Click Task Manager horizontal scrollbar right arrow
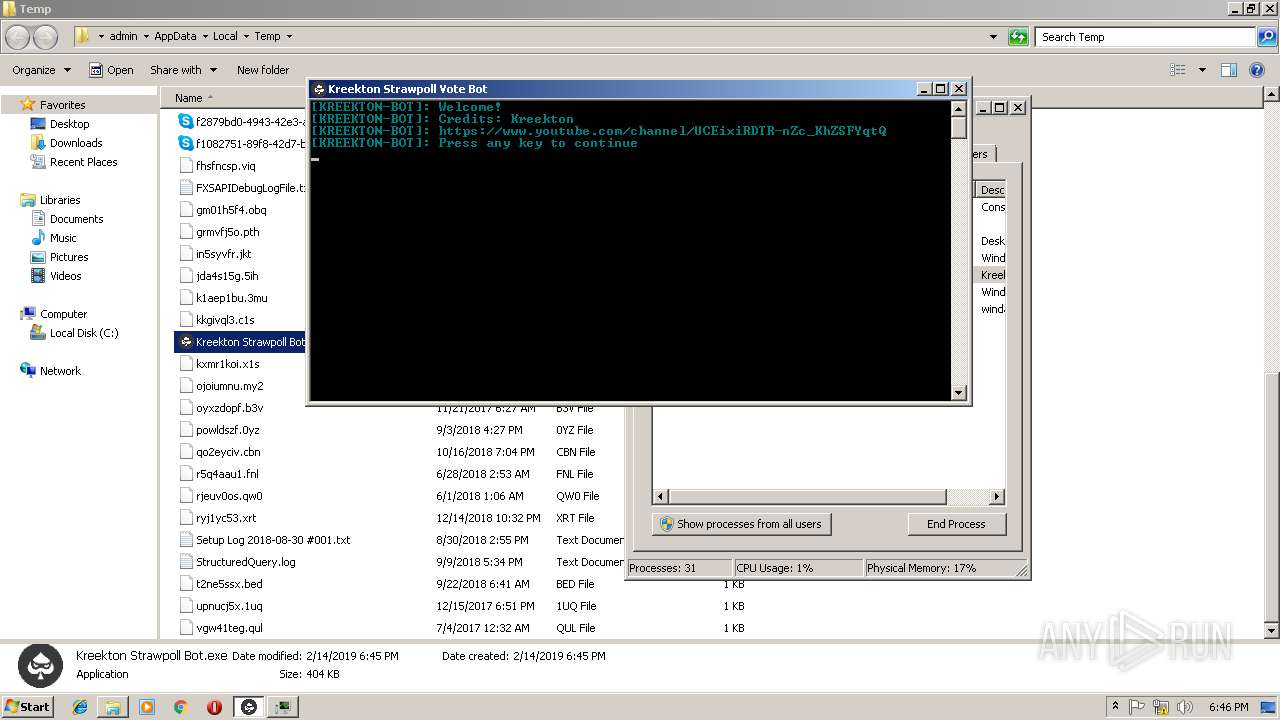The height and width of the screenshot is (720, 1280). (x=996, y=496)
